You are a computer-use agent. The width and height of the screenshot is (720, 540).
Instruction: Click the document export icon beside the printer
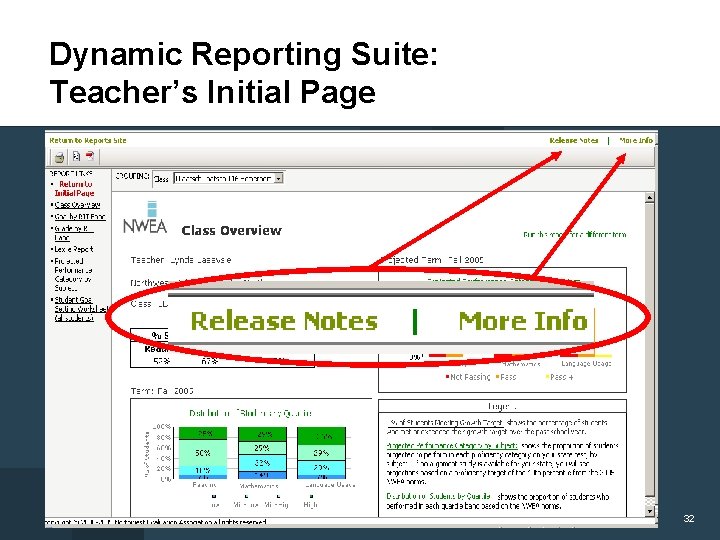pyautogui.click(x=76, y=157)
